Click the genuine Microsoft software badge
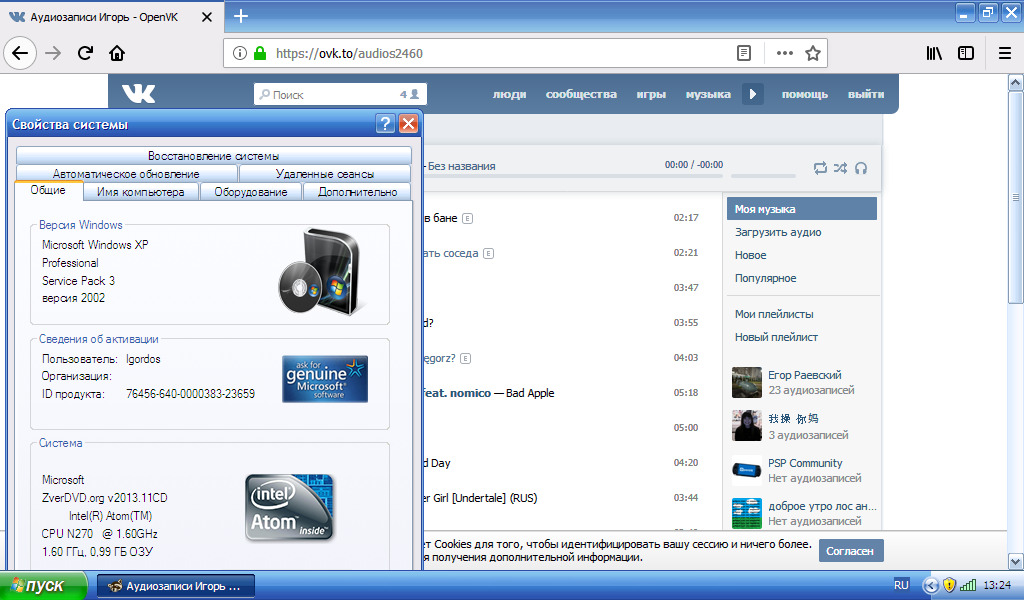This screenshot has width=1024, height=600. [325, 379]
